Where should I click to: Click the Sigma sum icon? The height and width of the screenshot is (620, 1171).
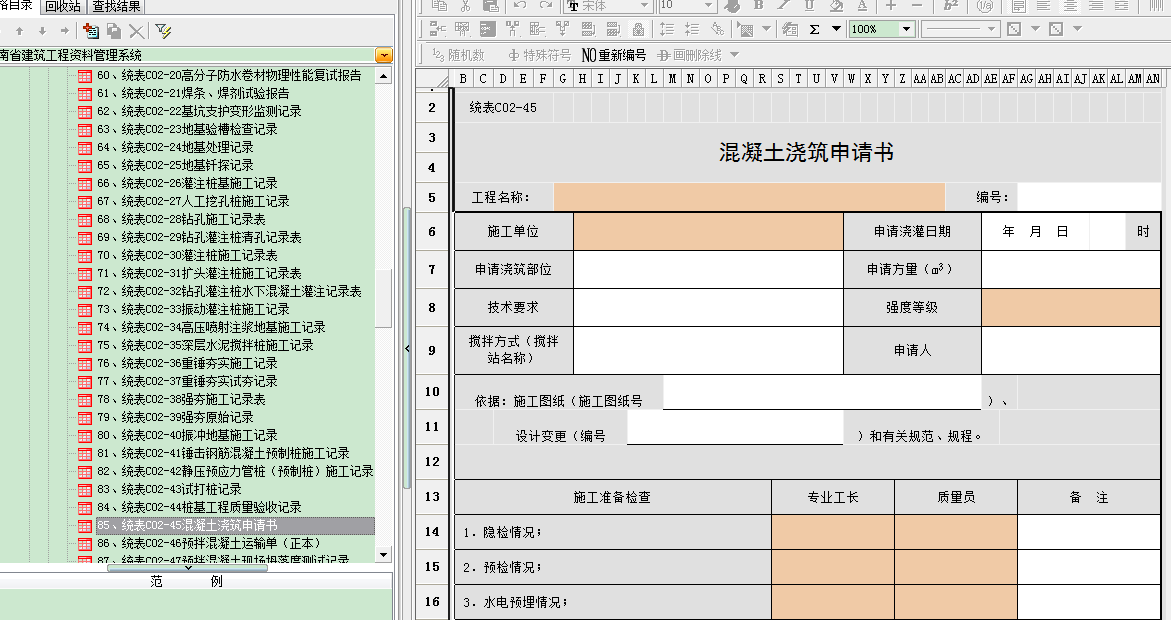pyautogui.click(x=814, y=29)
